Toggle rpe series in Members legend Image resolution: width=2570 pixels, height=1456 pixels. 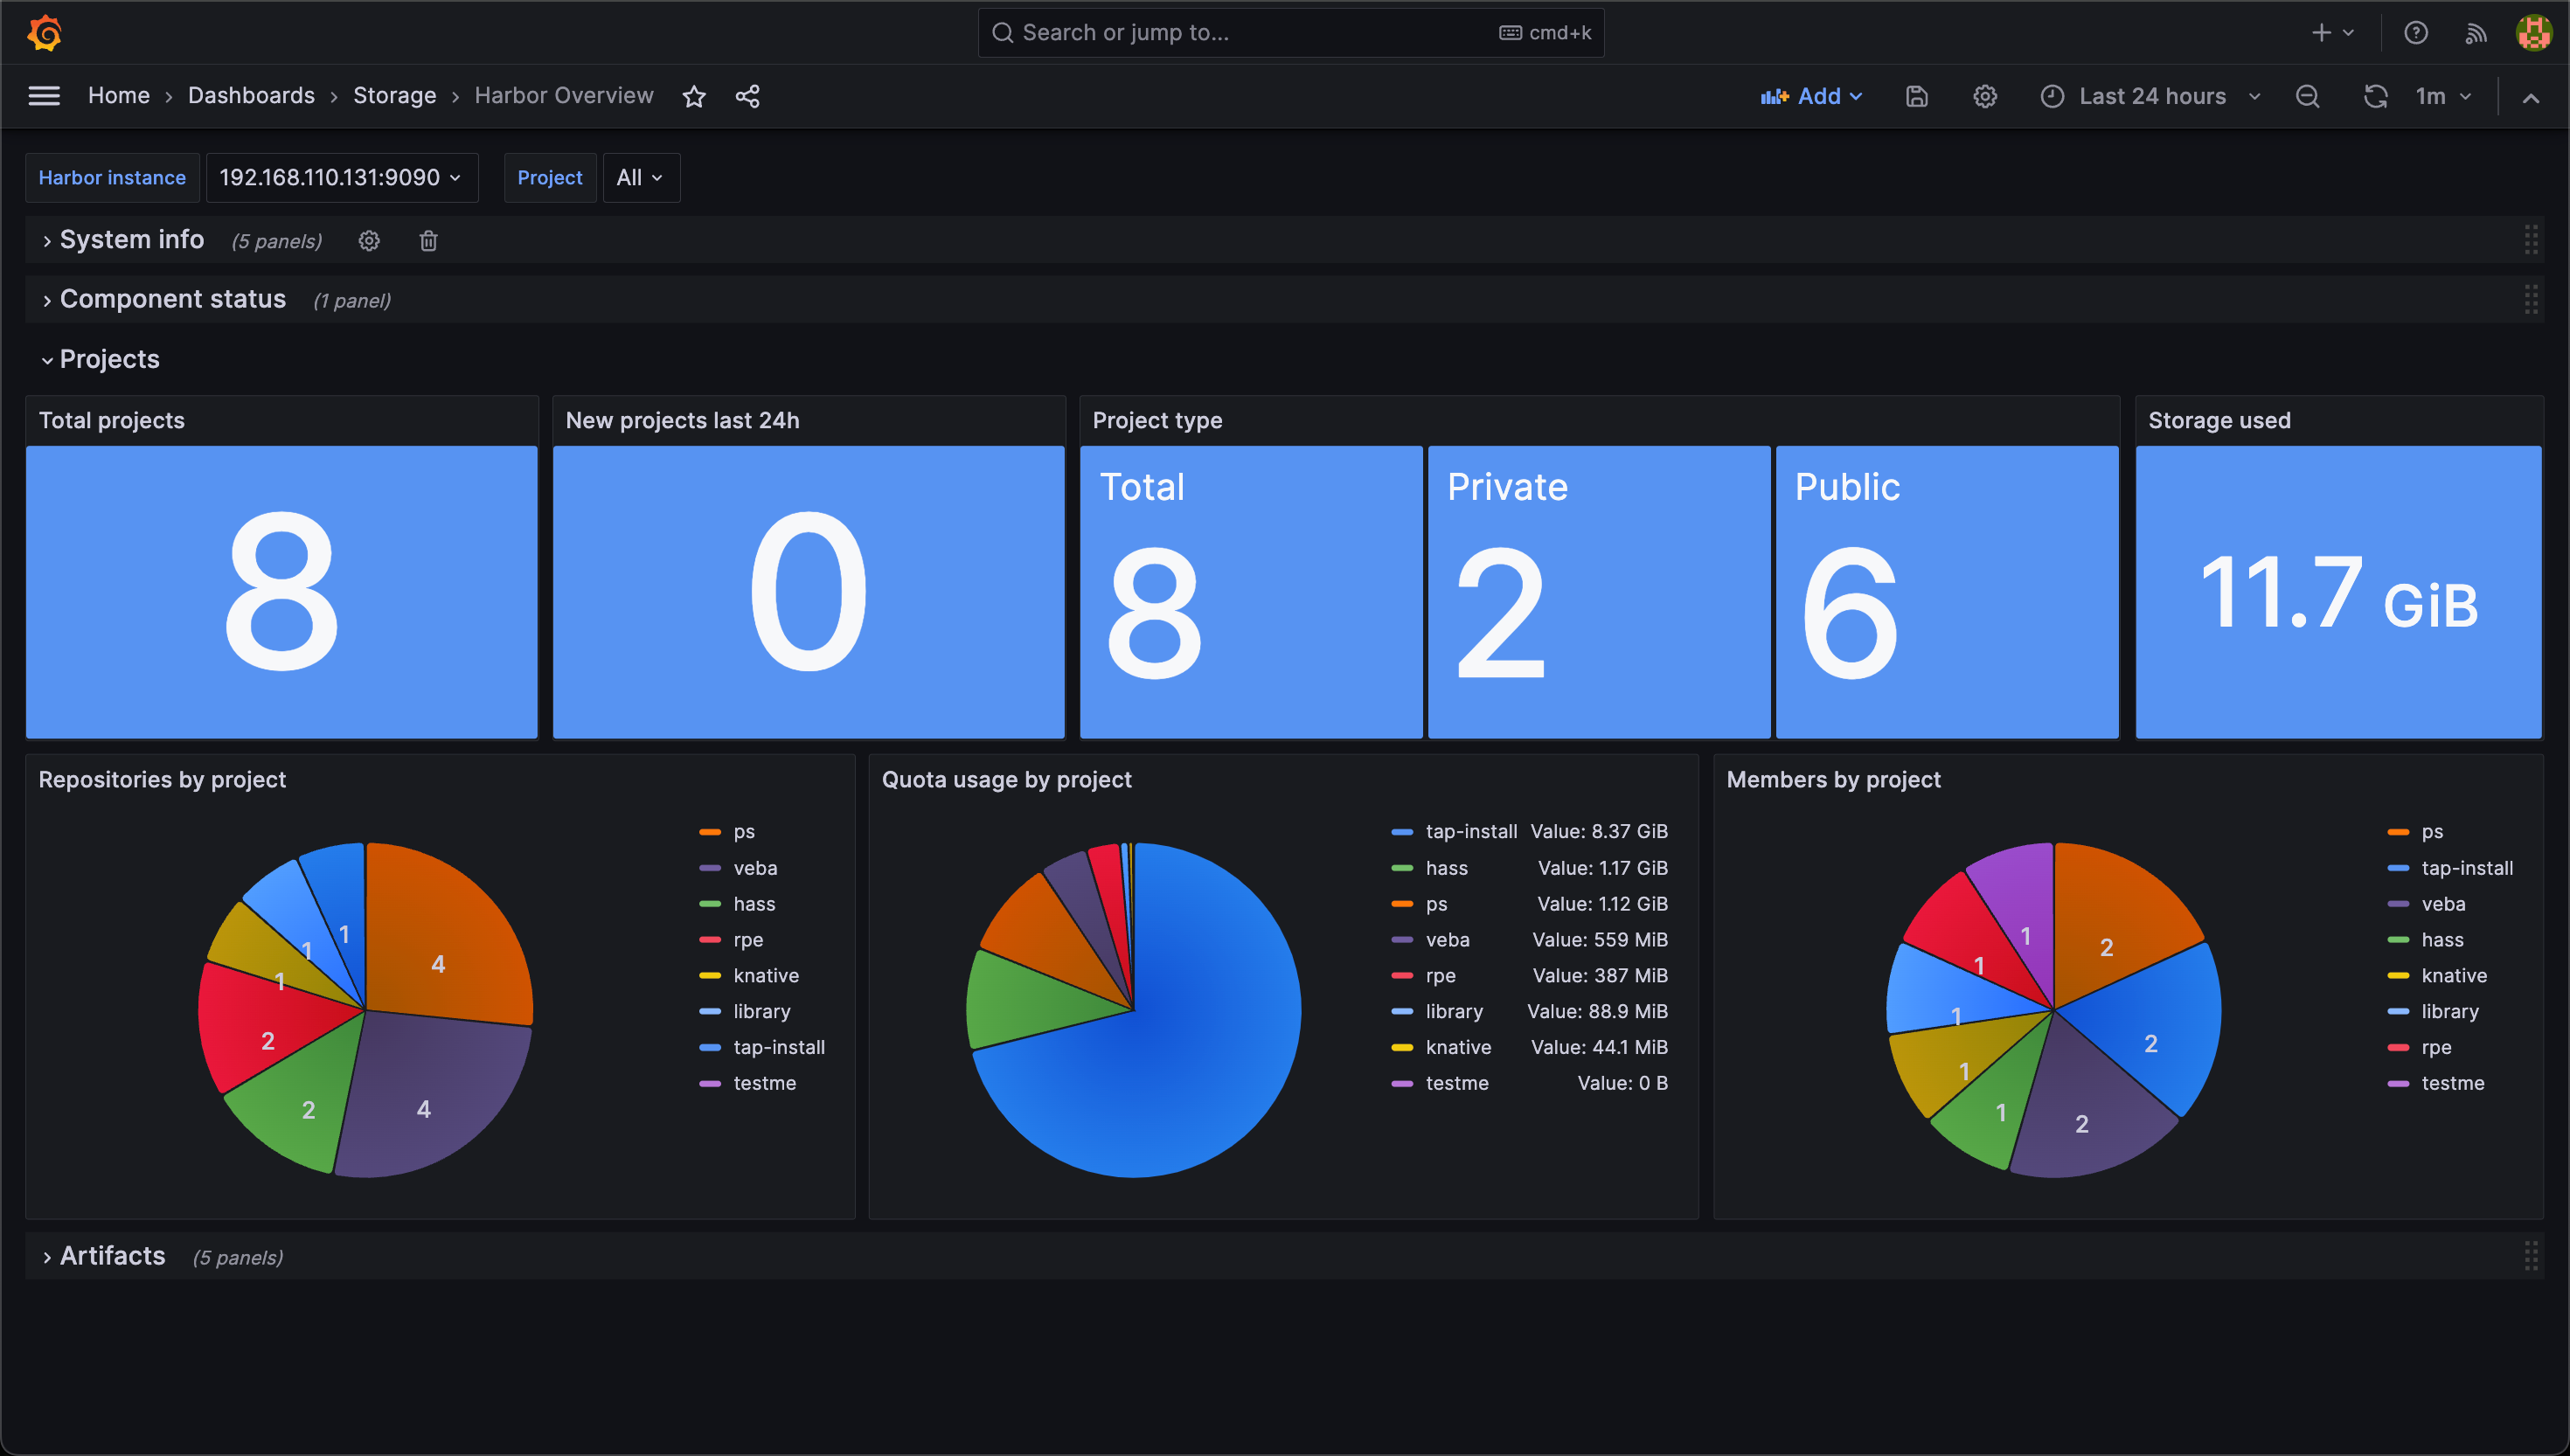point(2436,1048)
